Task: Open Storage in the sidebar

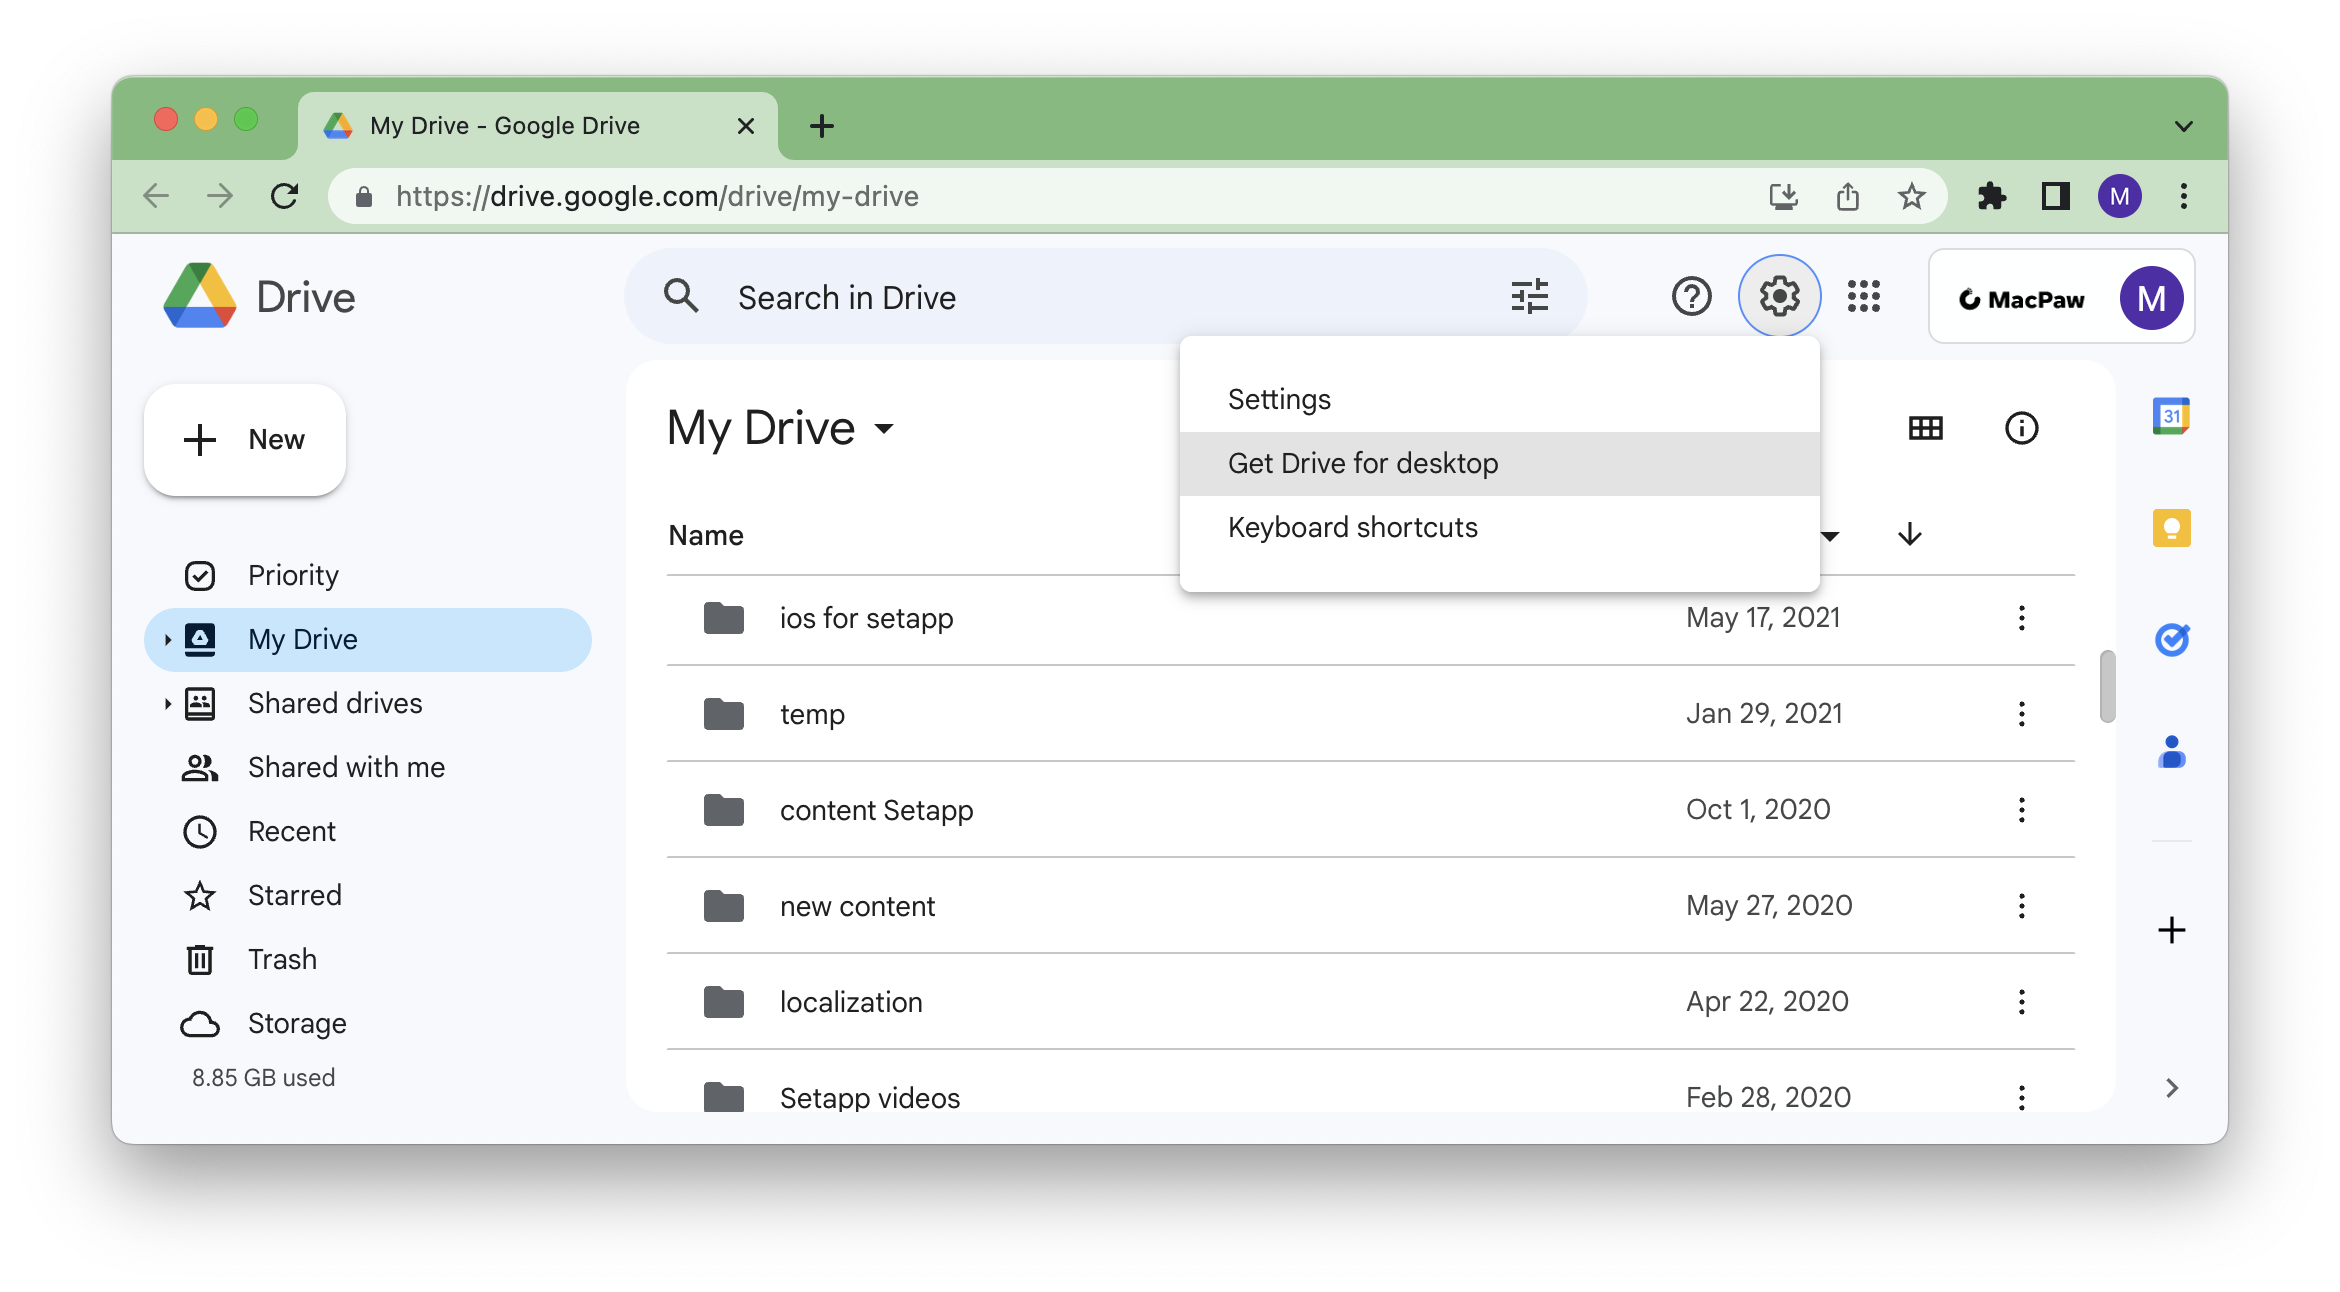Action: (x=297, y=1024)
